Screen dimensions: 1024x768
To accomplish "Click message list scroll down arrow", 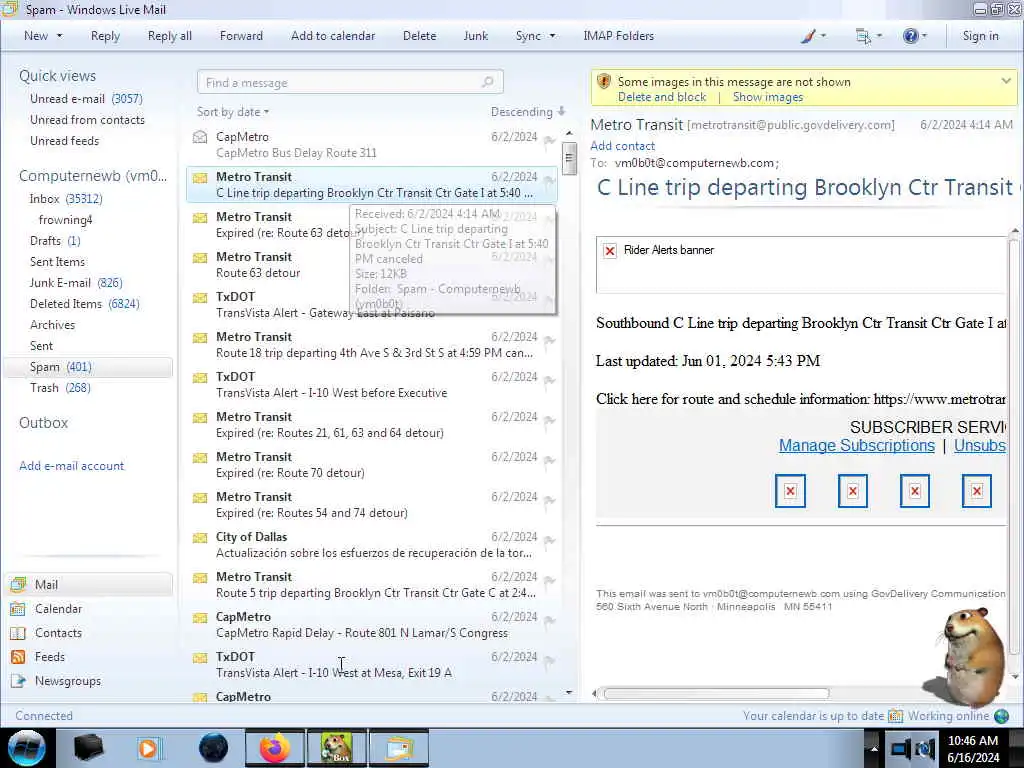I will [x=569, y=693].
